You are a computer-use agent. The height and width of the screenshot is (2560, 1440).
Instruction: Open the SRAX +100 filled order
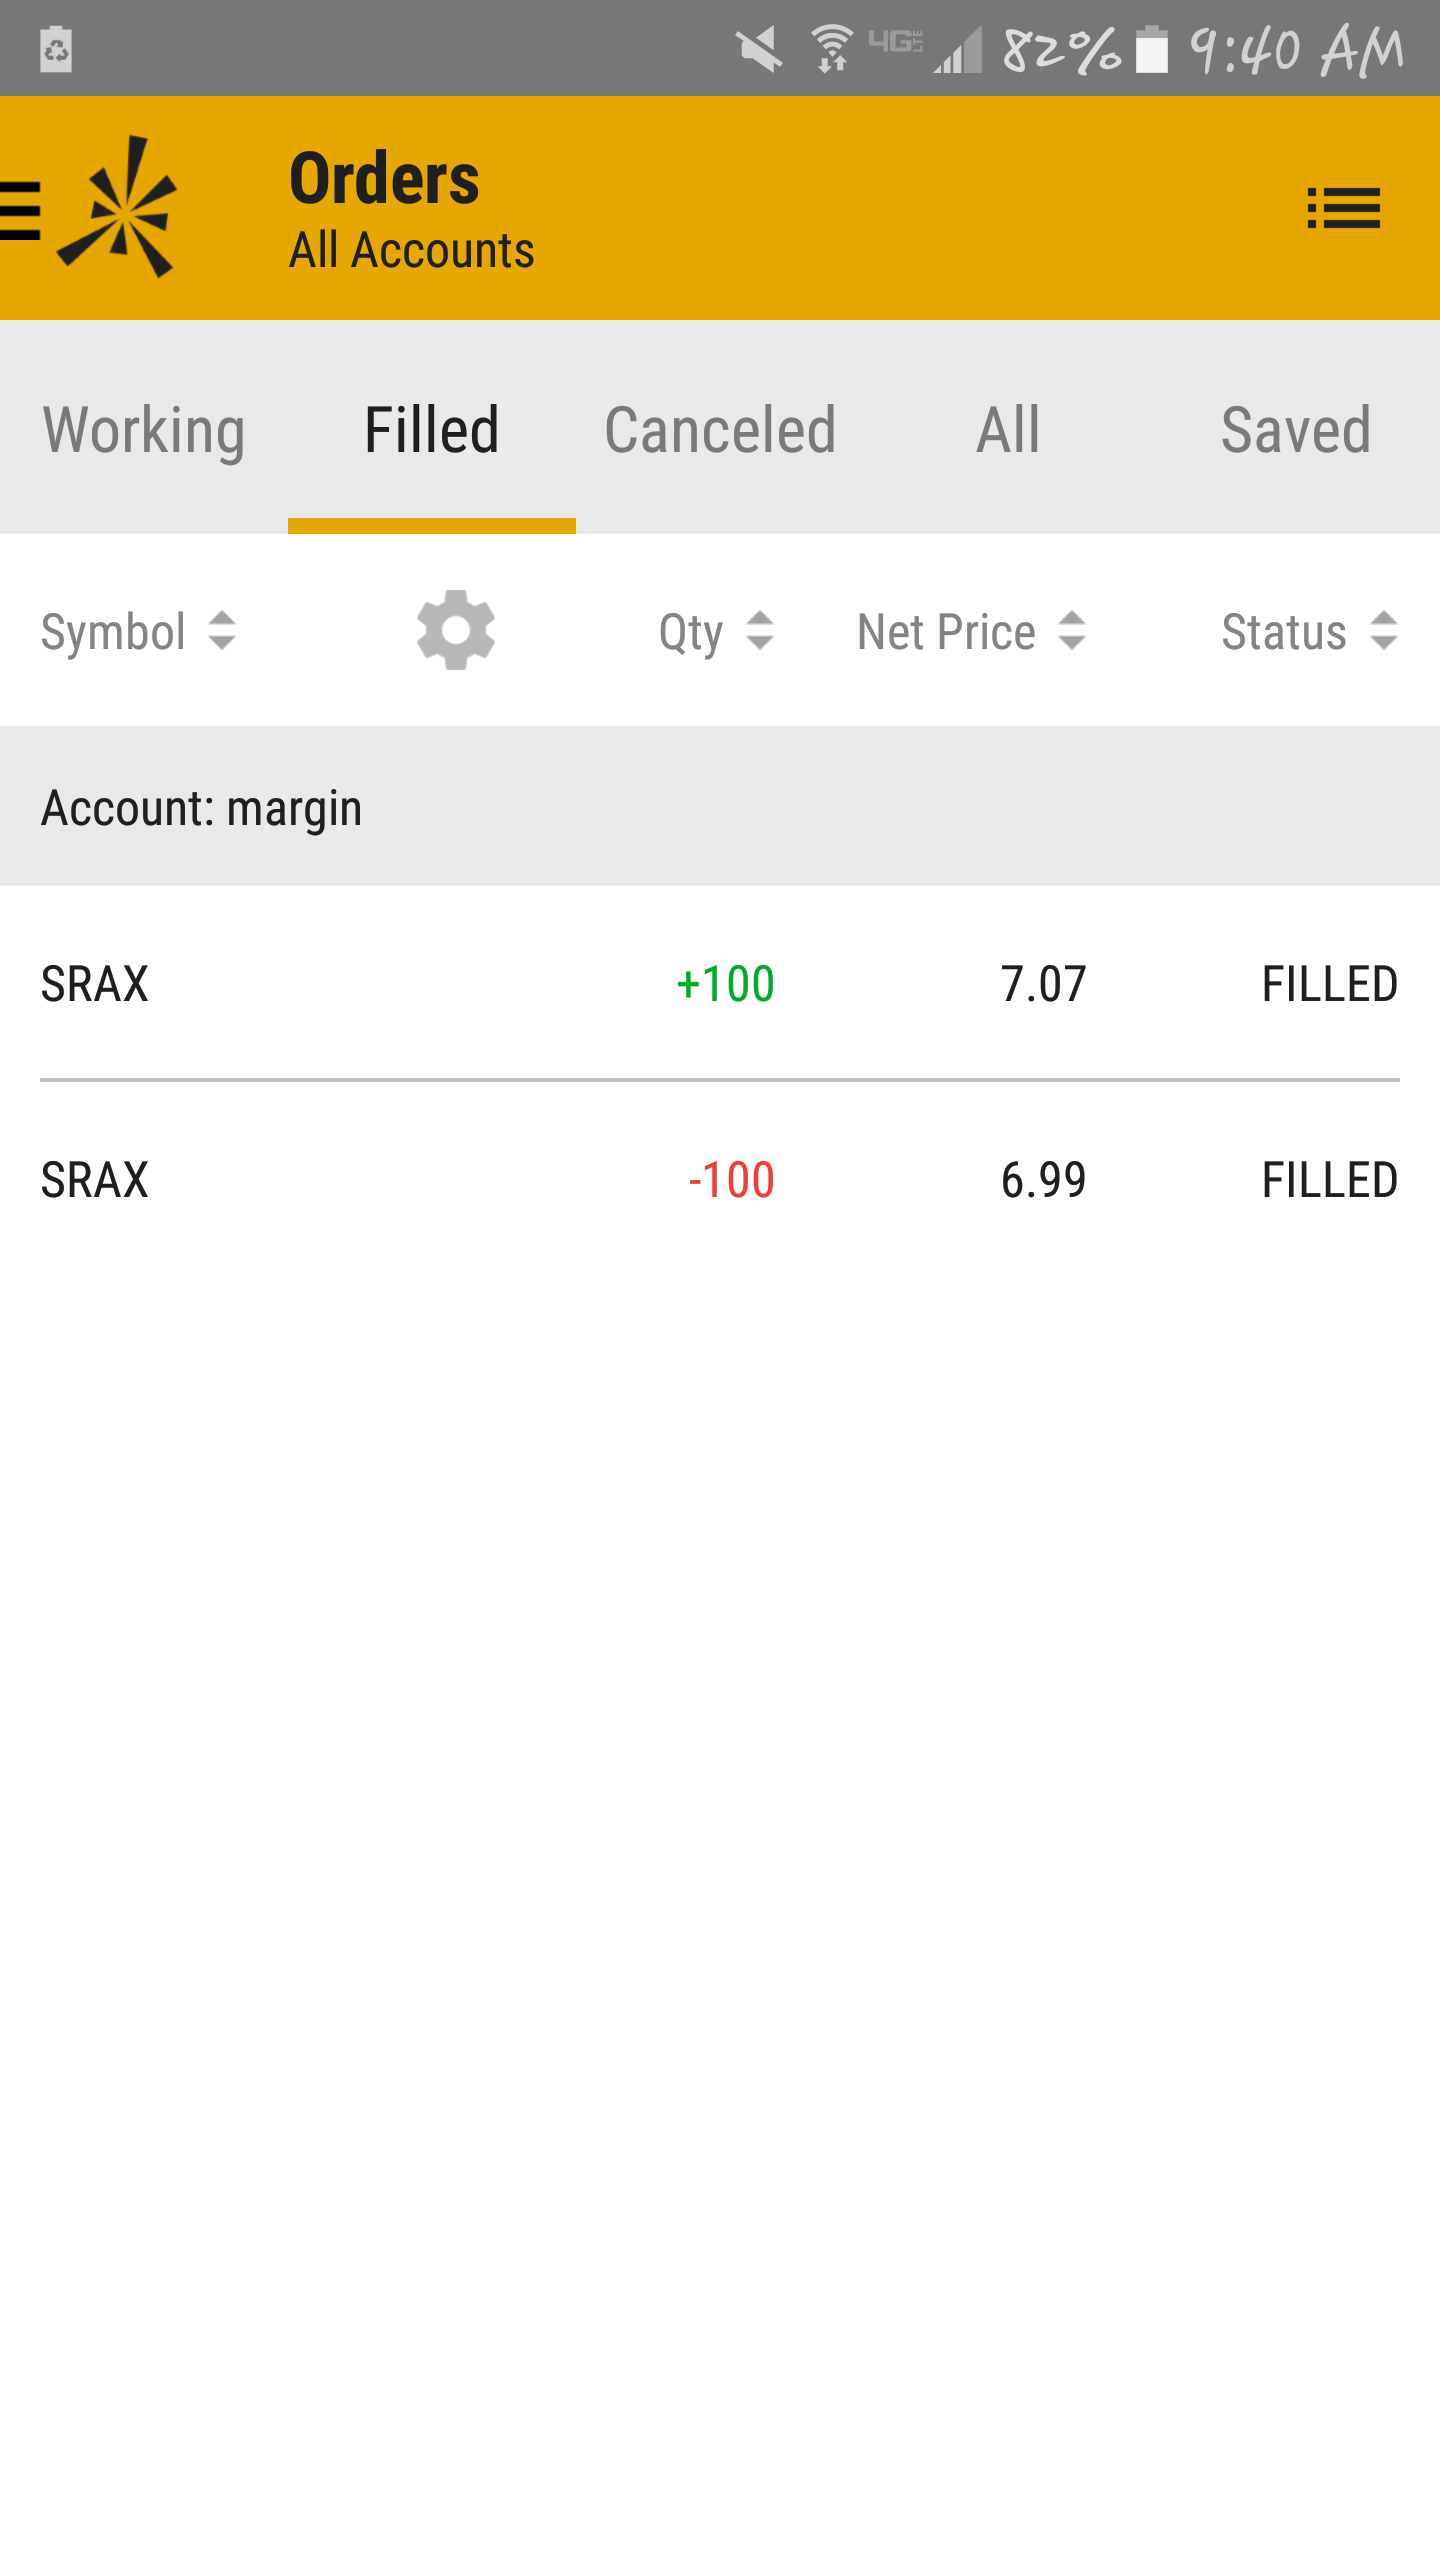click(720, 984)
